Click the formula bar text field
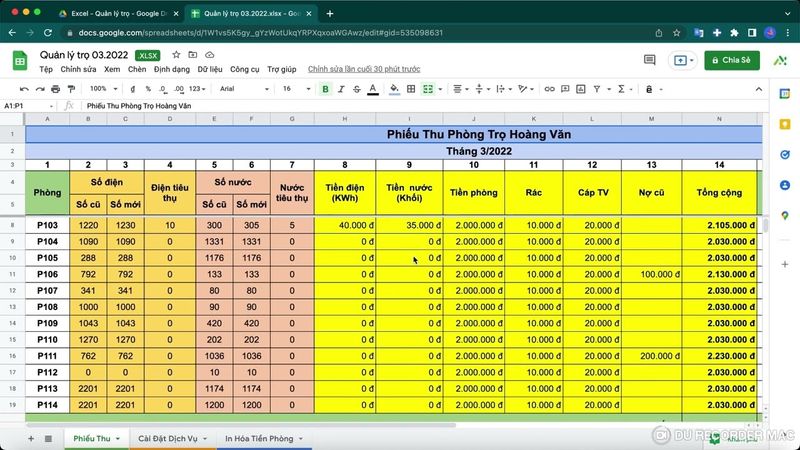This screenshot has height=450, width=800. coord(423,106)
